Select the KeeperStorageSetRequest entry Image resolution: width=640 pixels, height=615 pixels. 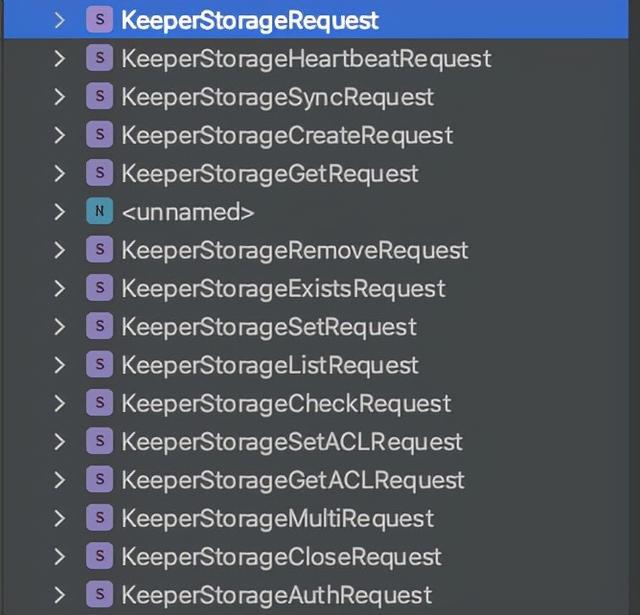269,327
